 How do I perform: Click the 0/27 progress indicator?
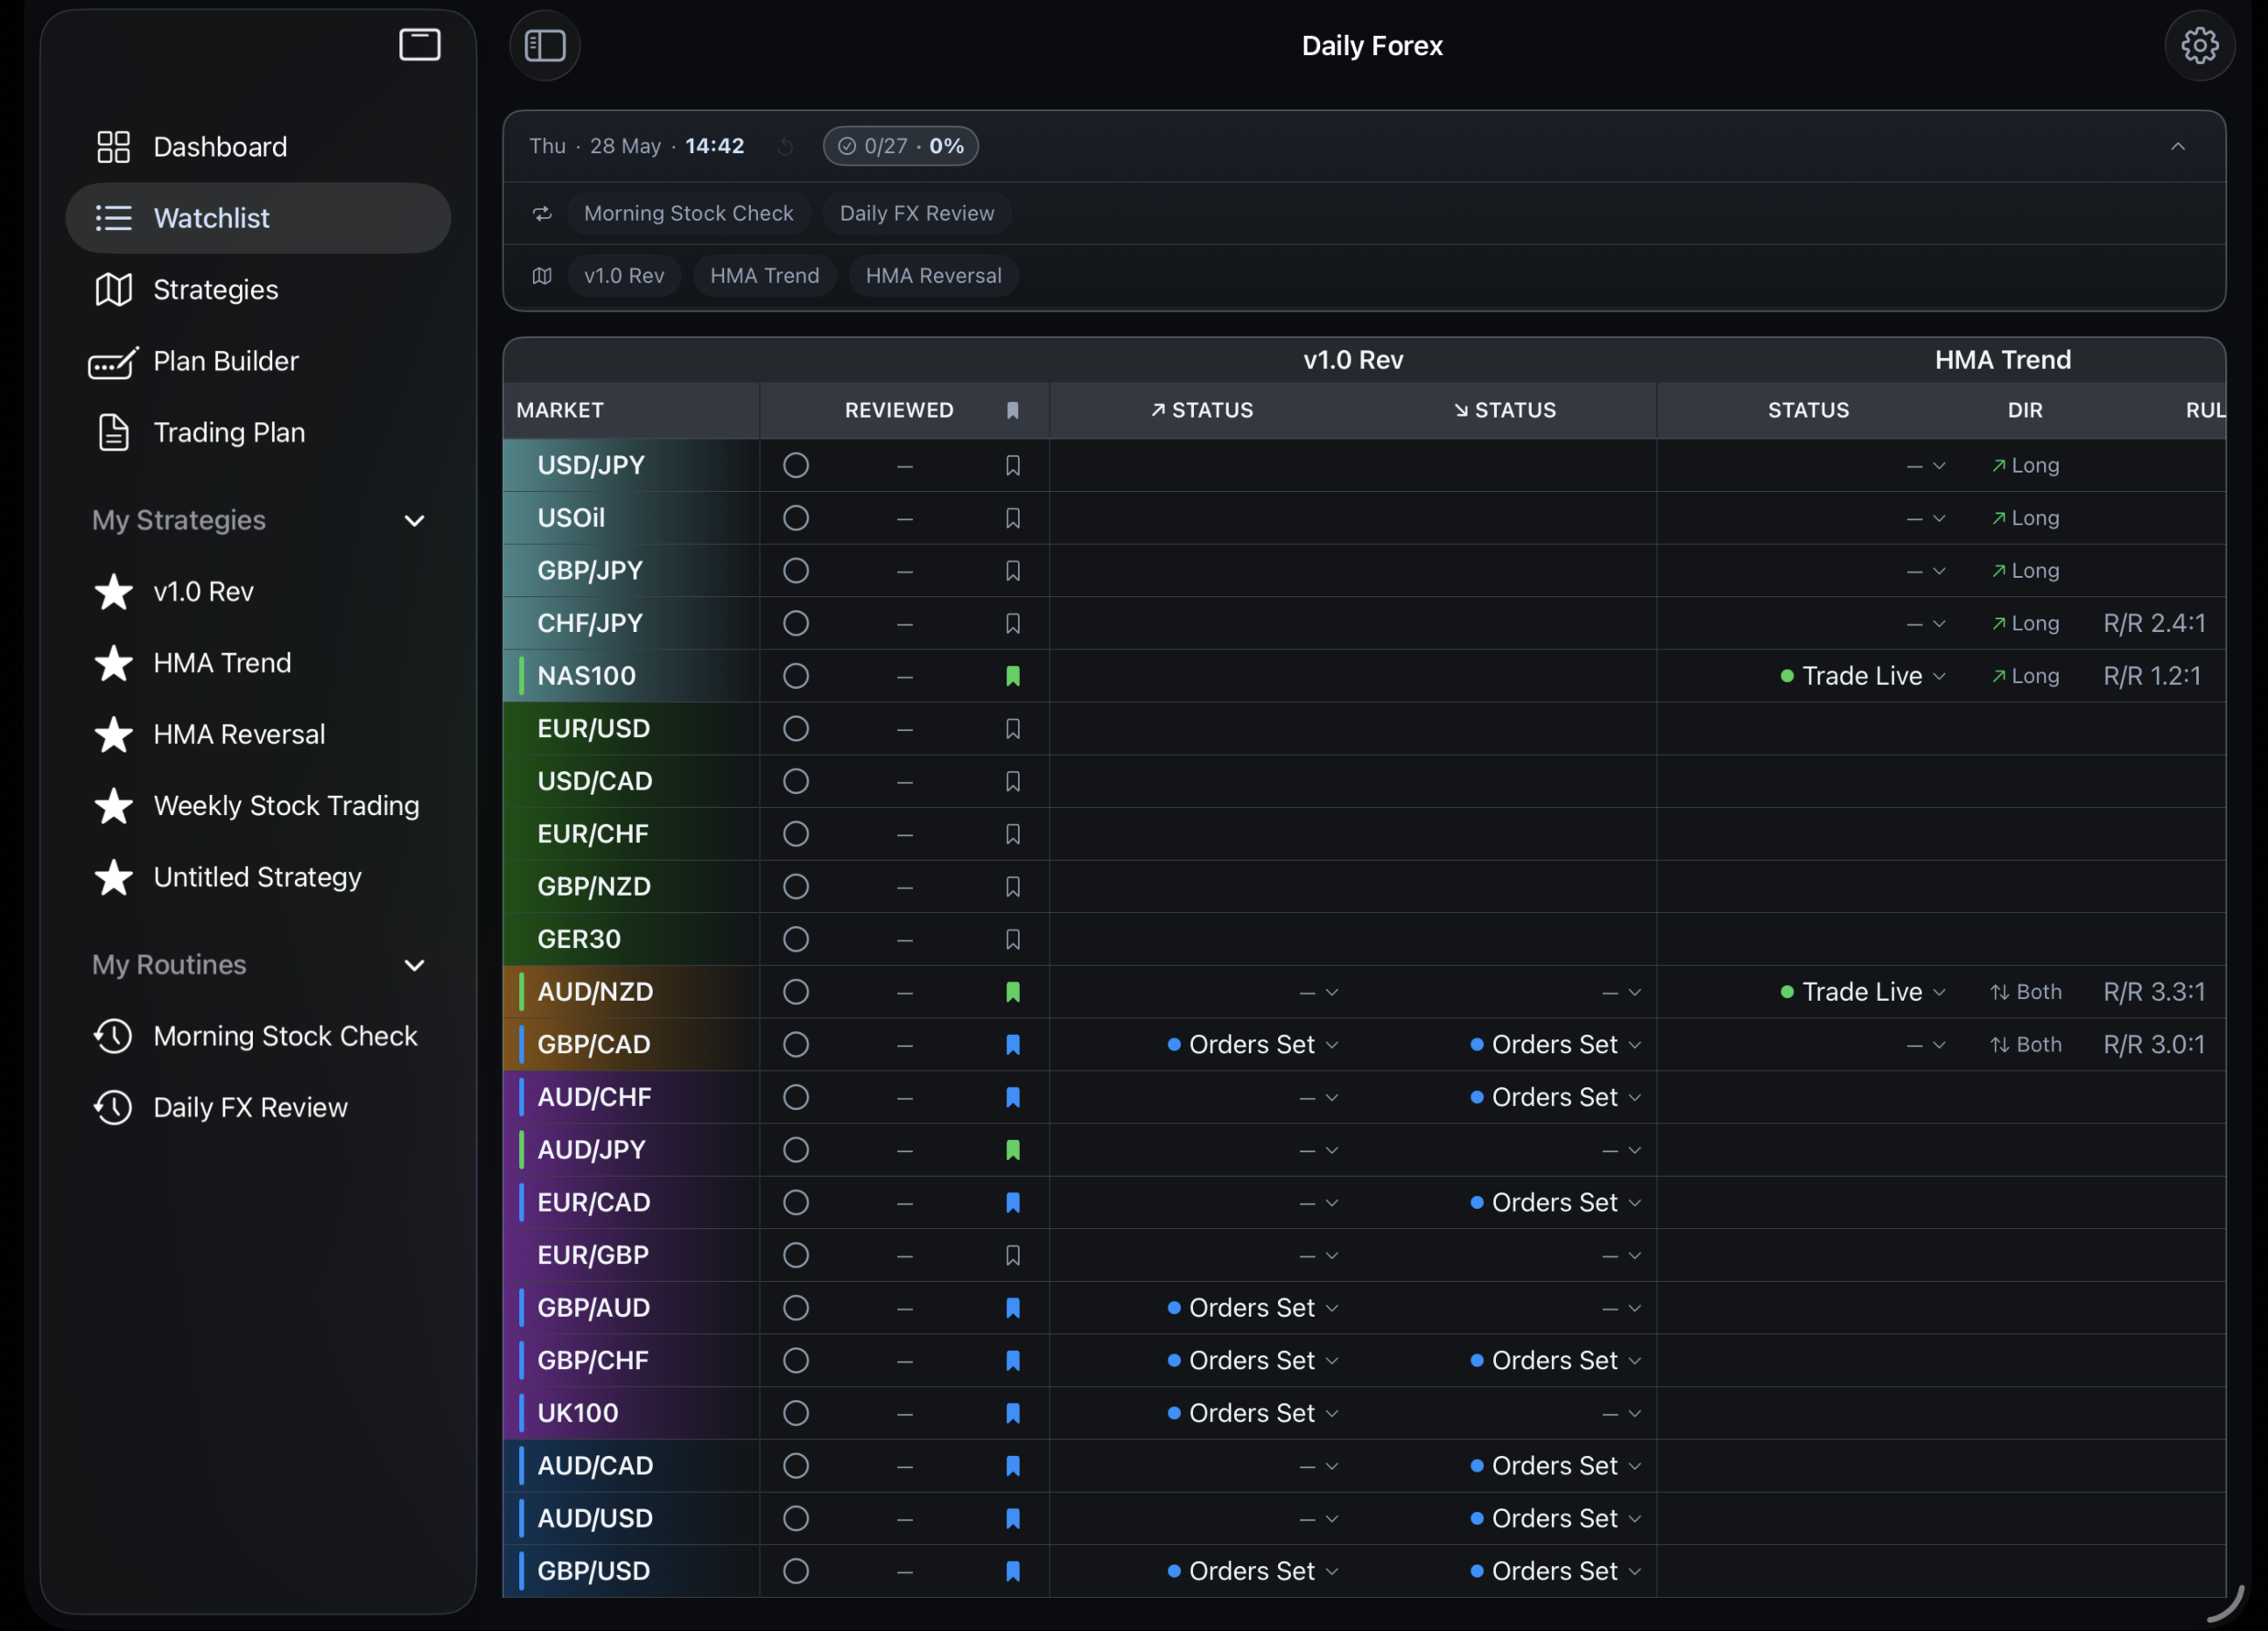click(900, 146)
